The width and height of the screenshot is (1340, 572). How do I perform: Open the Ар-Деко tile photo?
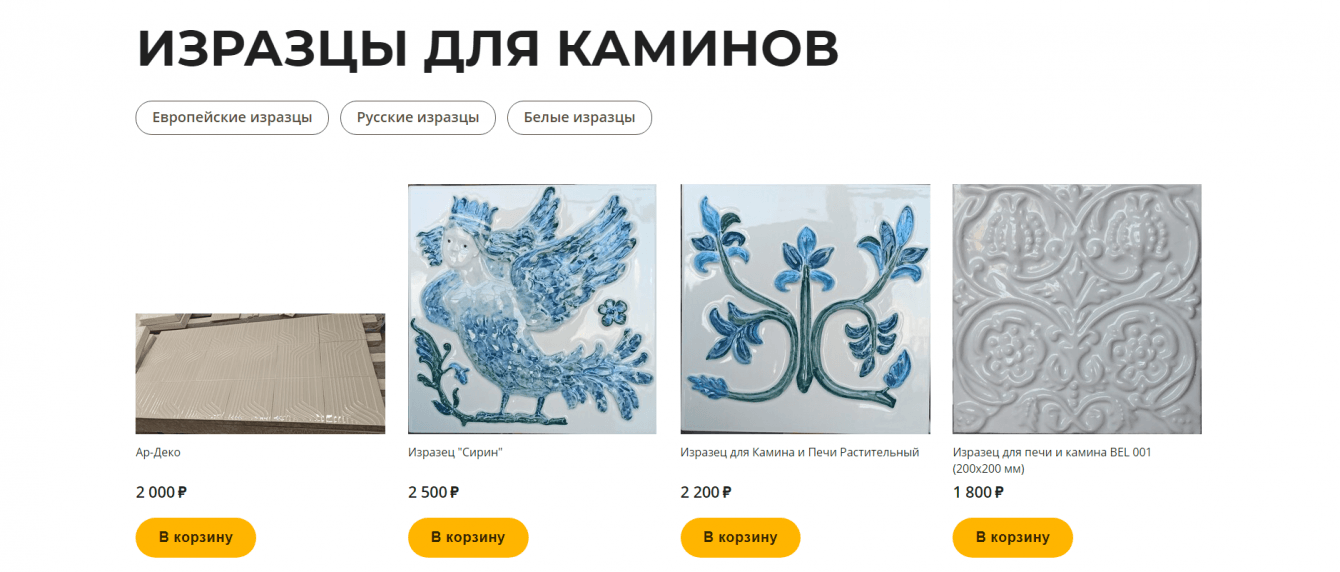(260, 373)
